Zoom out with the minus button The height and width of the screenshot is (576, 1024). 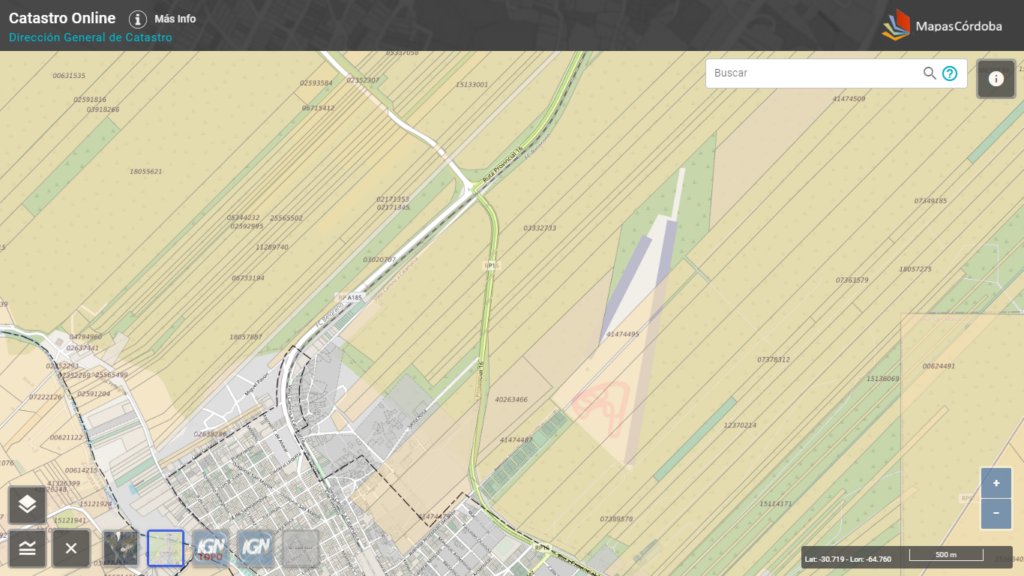click(996, 513)
